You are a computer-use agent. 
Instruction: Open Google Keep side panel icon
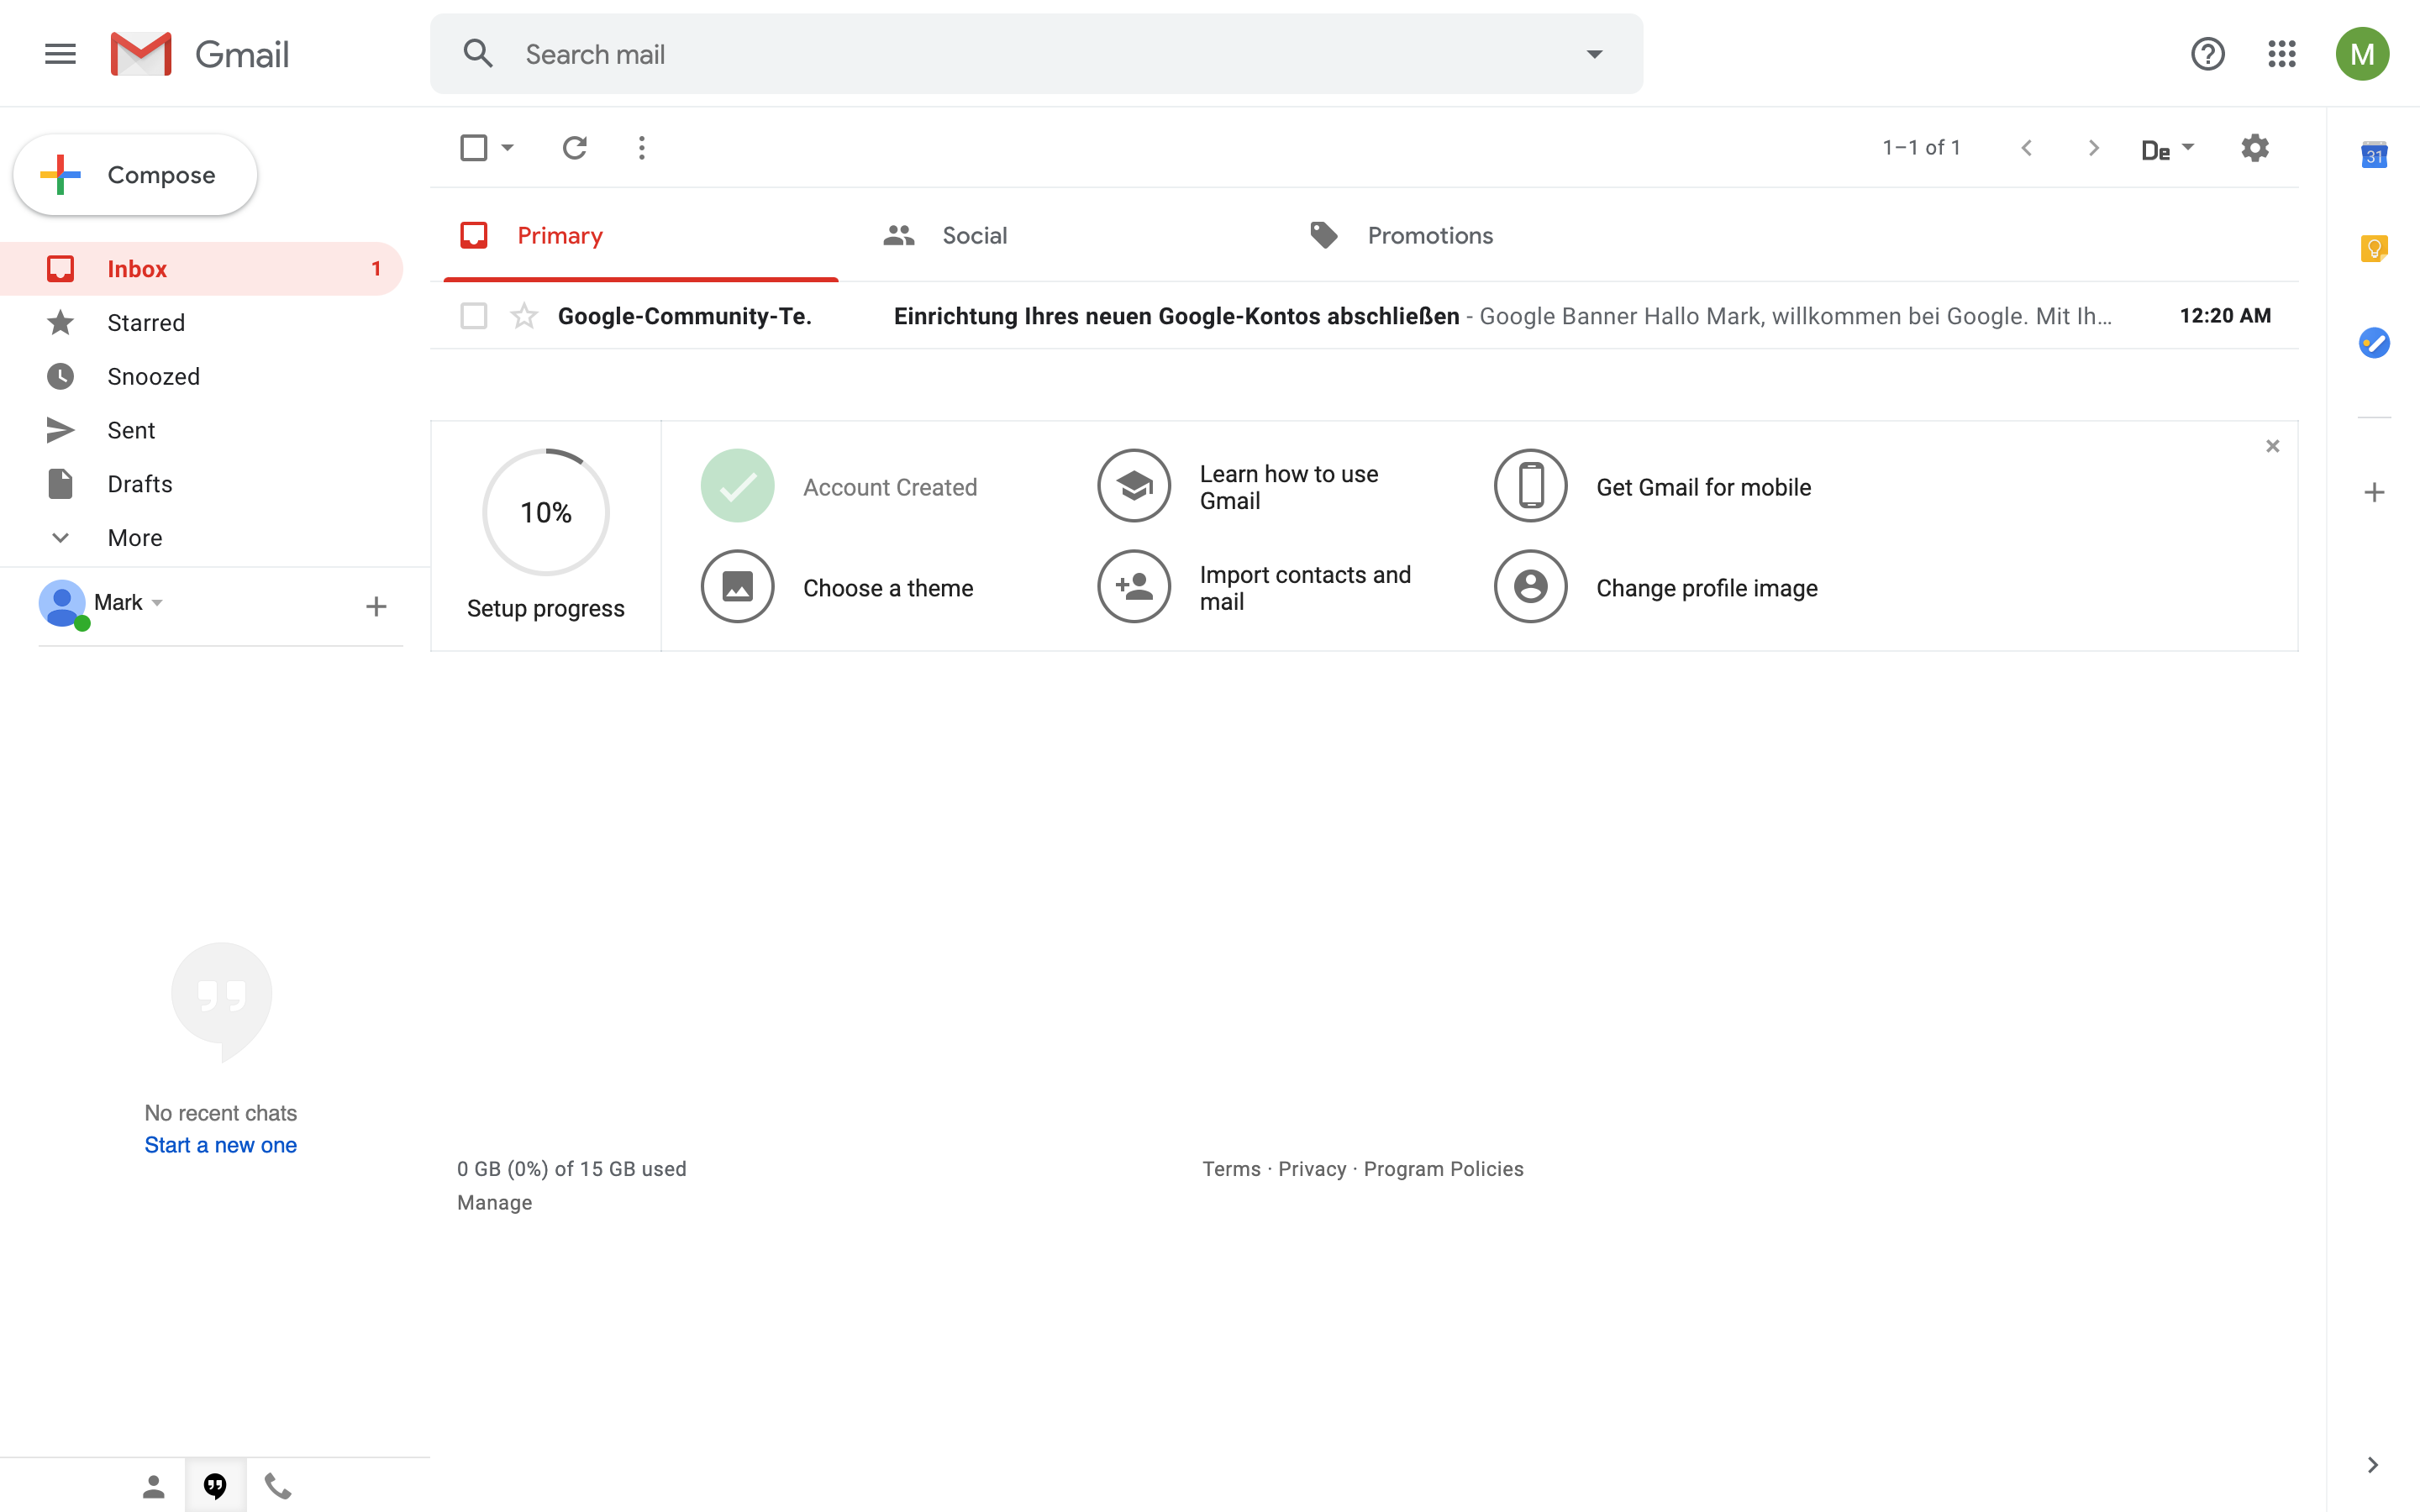pyautogui.click(x=2373, y=248)
